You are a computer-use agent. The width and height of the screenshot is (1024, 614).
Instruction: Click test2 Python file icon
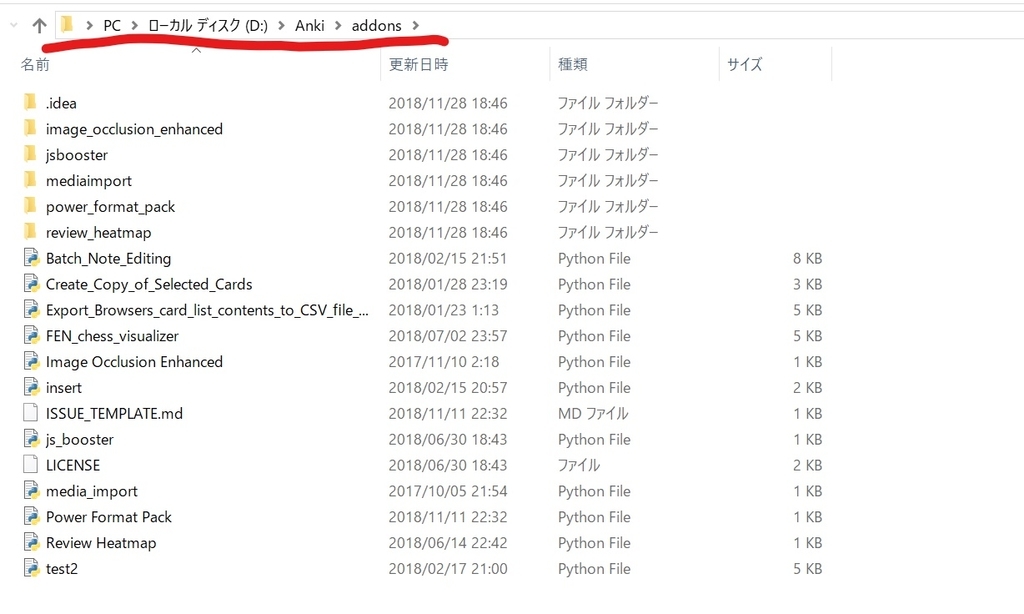pos(31,568)
